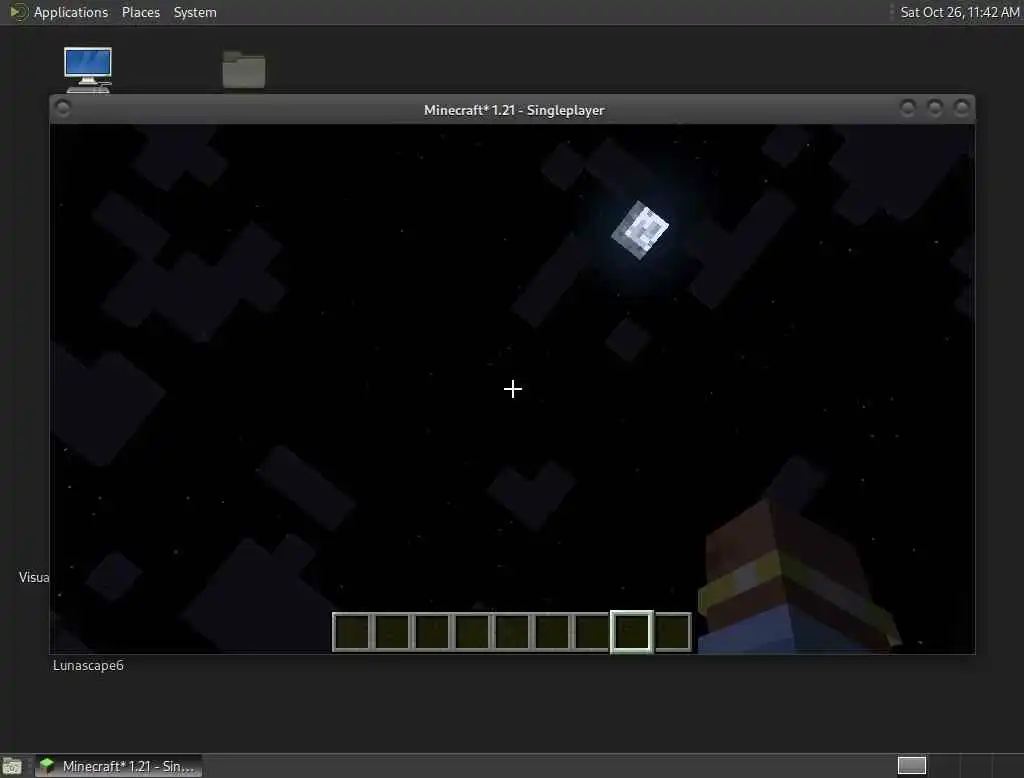Select the third hotbar slot
Image resolution: width=1024 pixels, height=778 pixels.
432,632
